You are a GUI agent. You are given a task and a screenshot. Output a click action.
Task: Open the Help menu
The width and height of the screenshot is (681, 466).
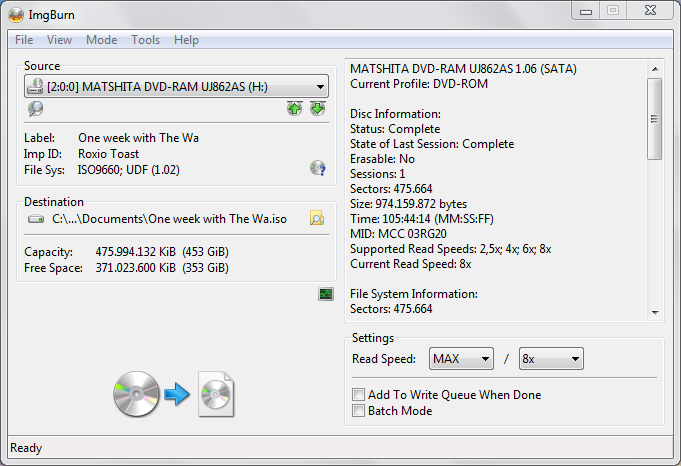click(x=186, y=40)
